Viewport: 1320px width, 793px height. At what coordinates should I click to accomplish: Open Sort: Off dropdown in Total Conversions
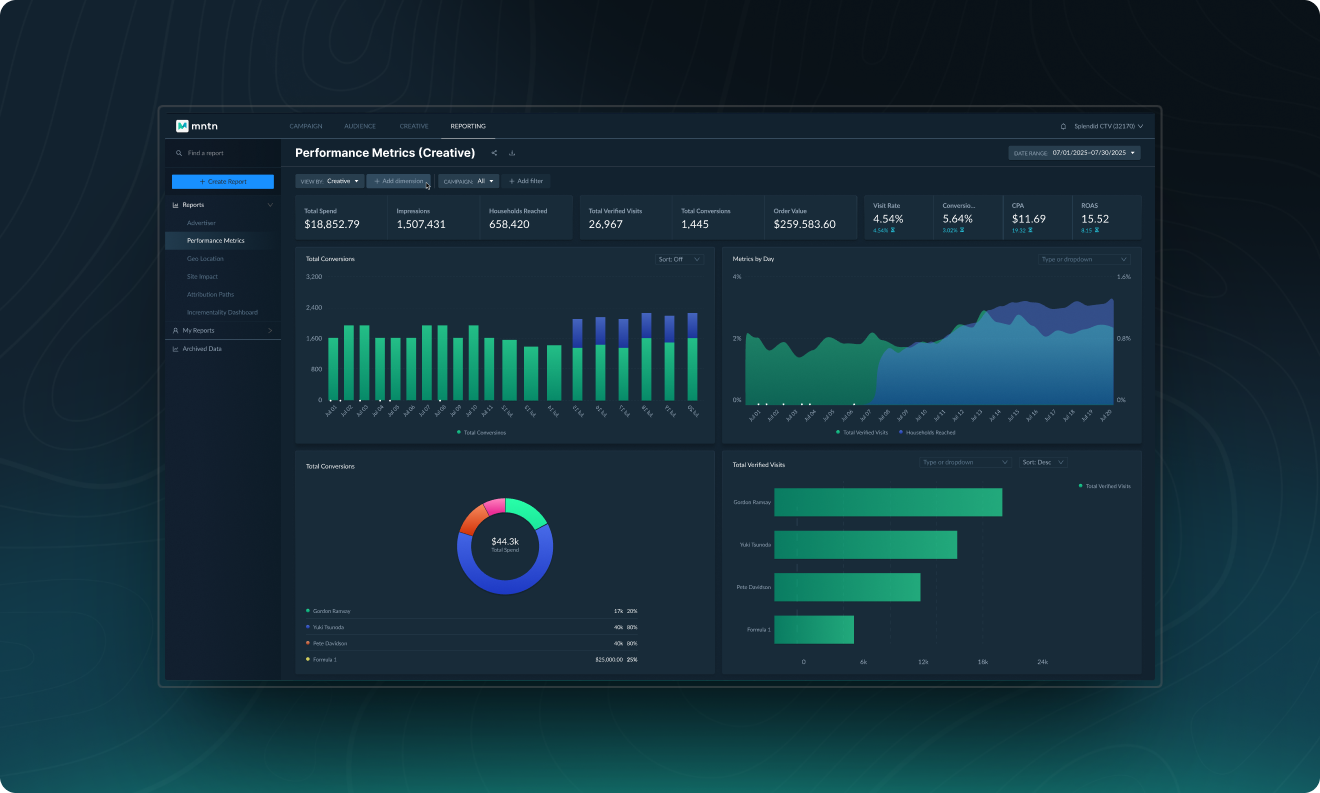click(x=679, y=259)
